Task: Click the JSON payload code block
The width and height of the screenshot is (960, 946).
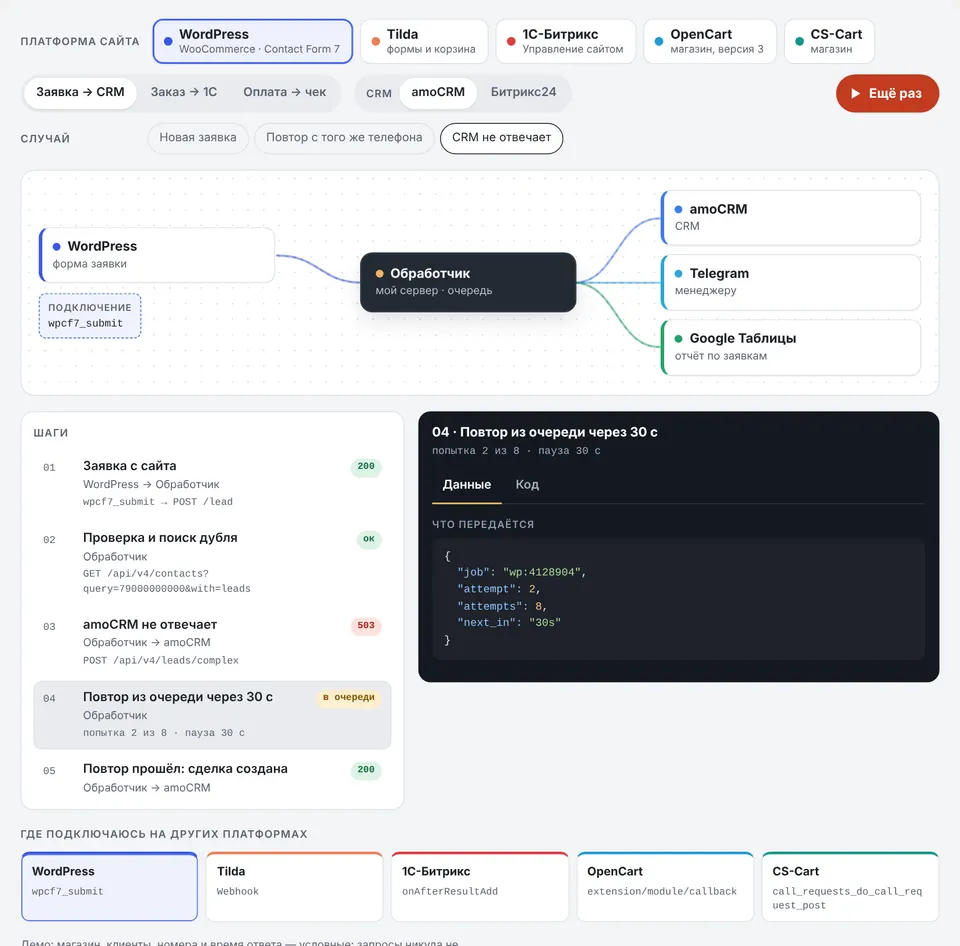Action: (x=678, y=599)
